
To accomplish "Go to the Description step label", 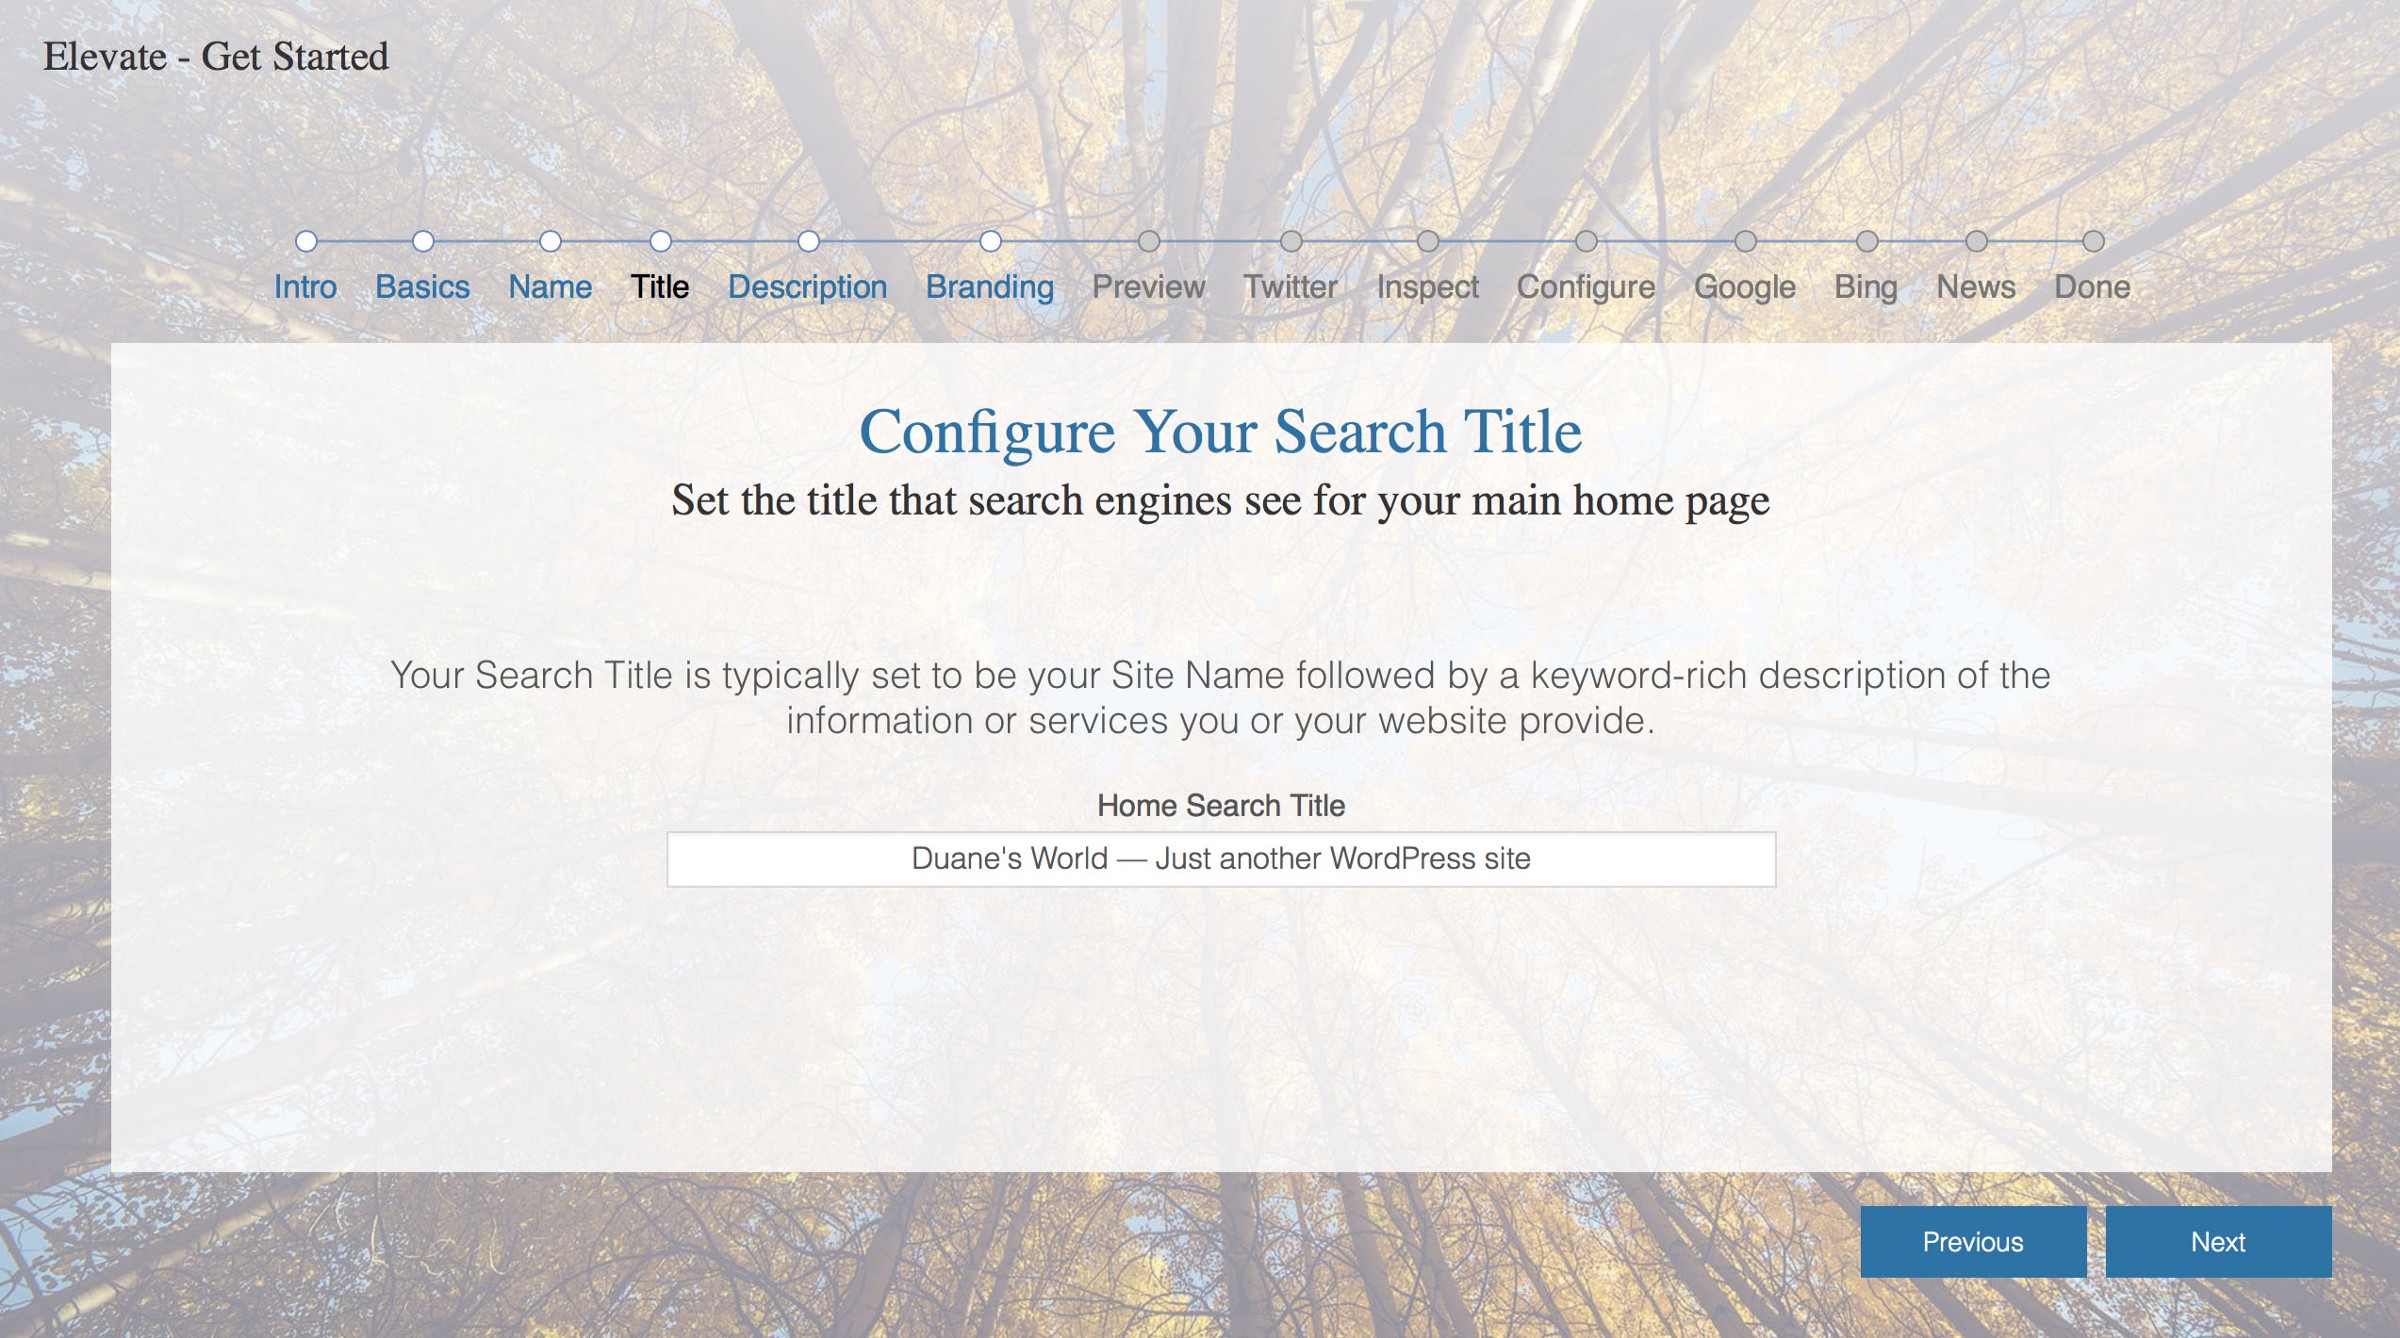I will 807,287.
